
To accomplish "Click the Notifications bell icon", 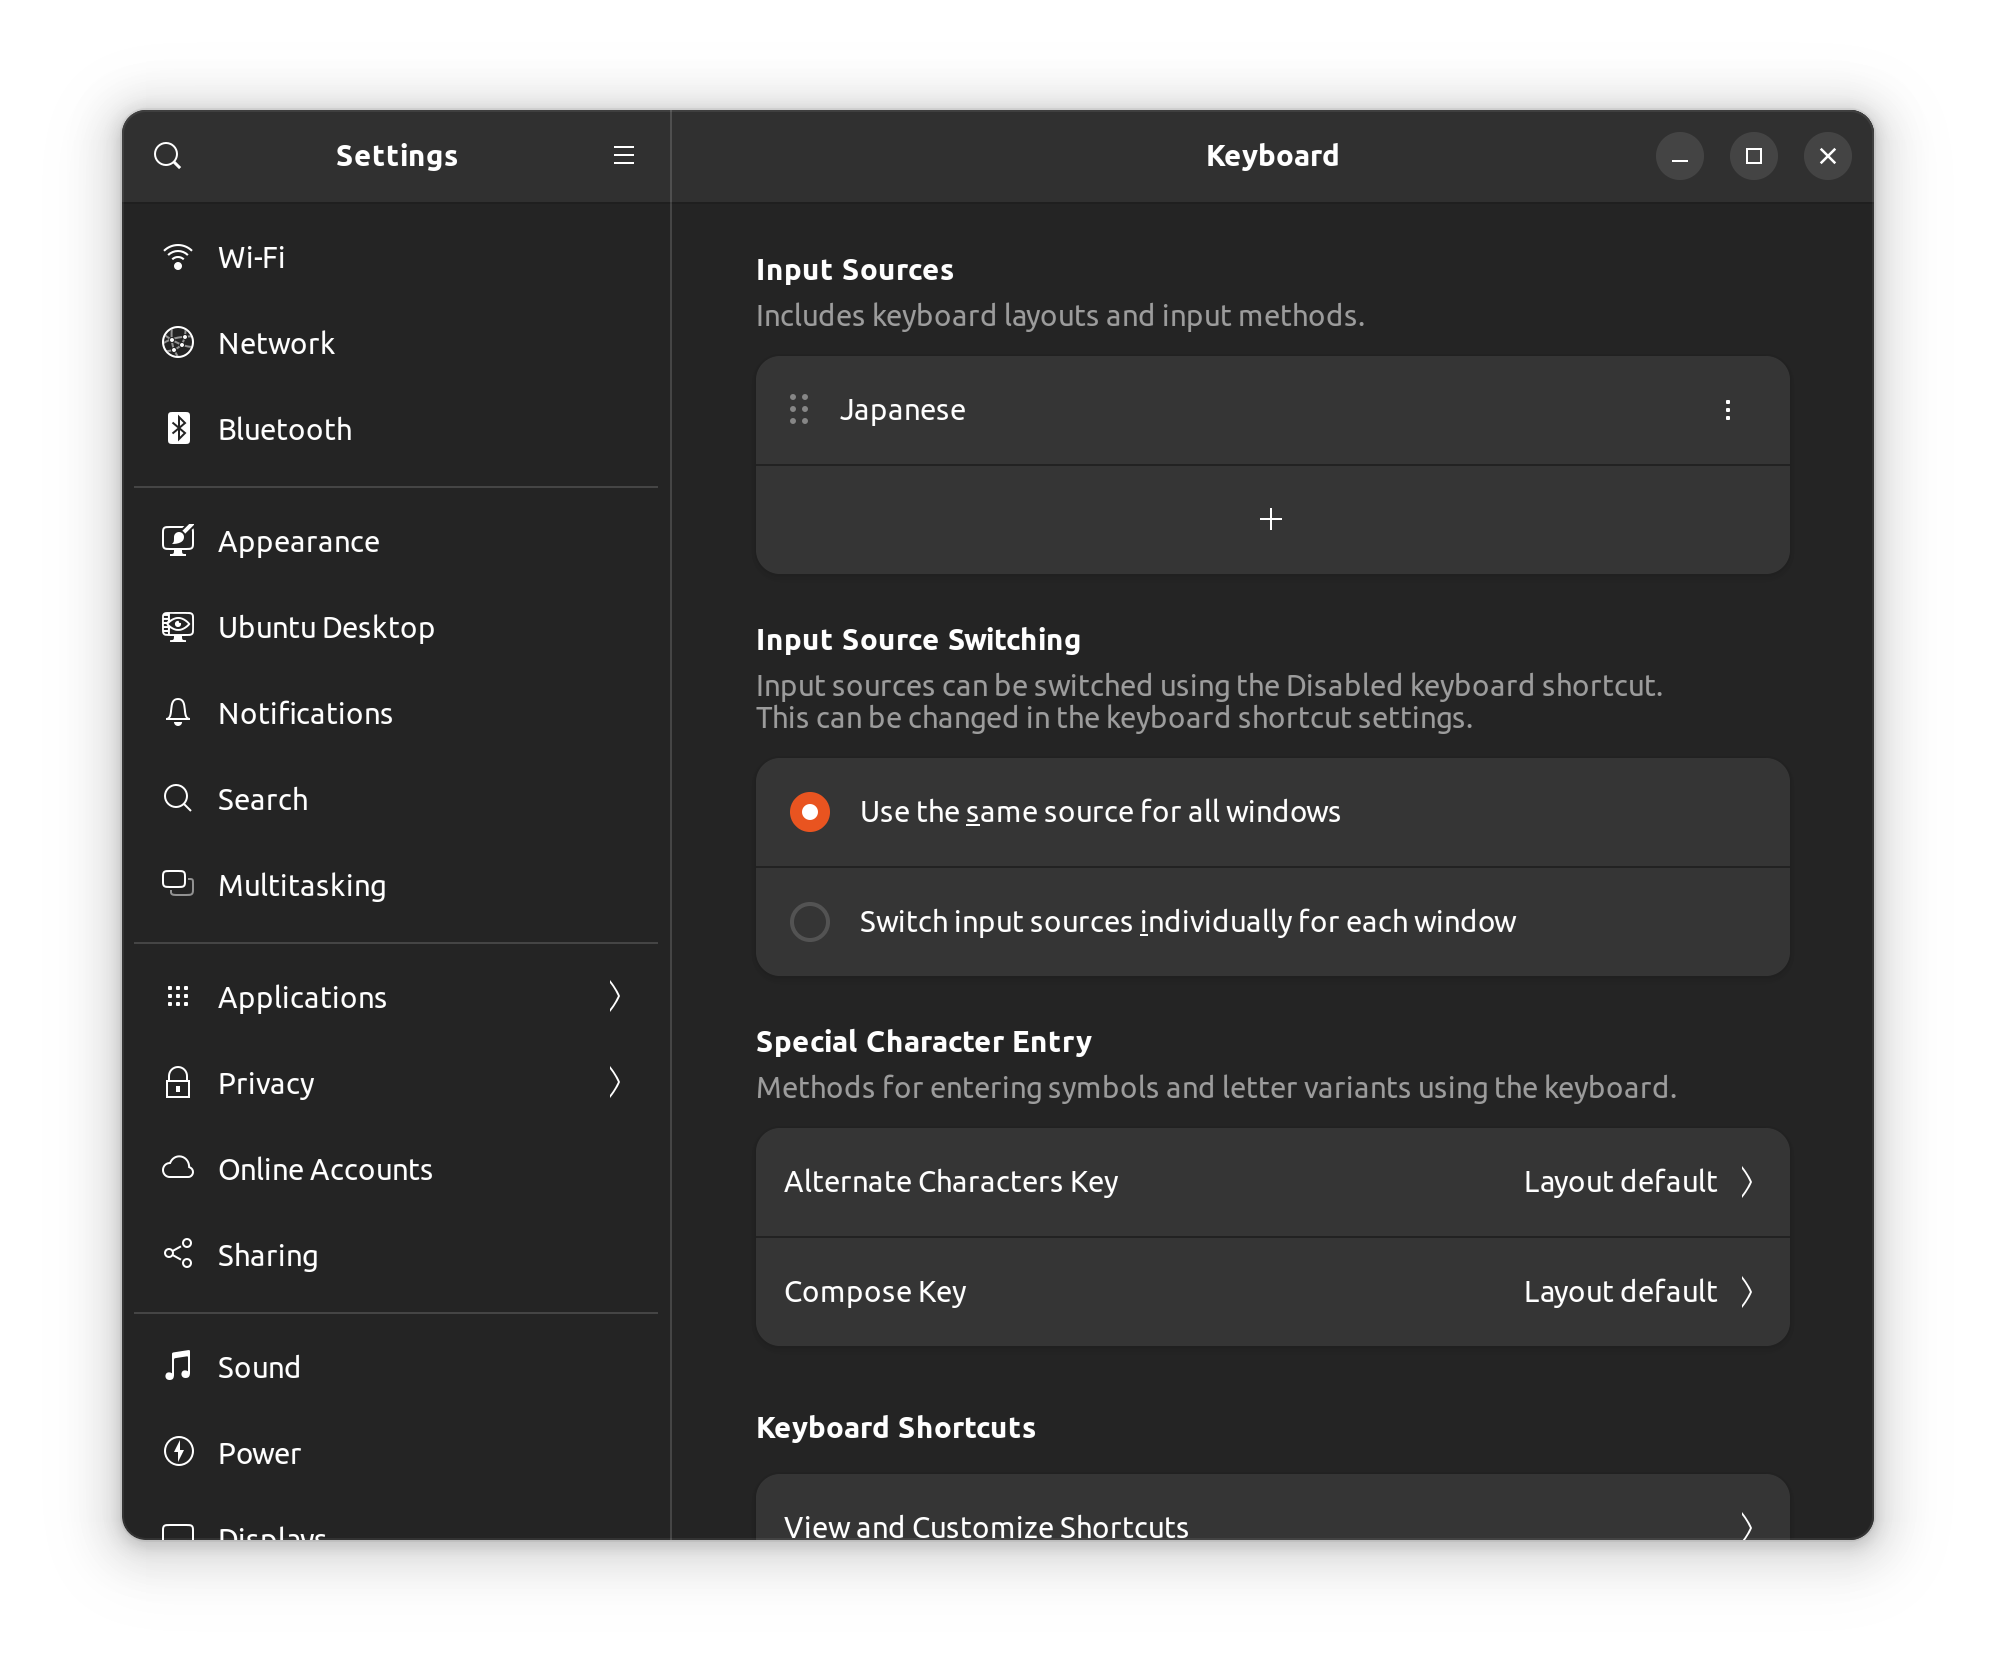I will click(x=178, y=712).
